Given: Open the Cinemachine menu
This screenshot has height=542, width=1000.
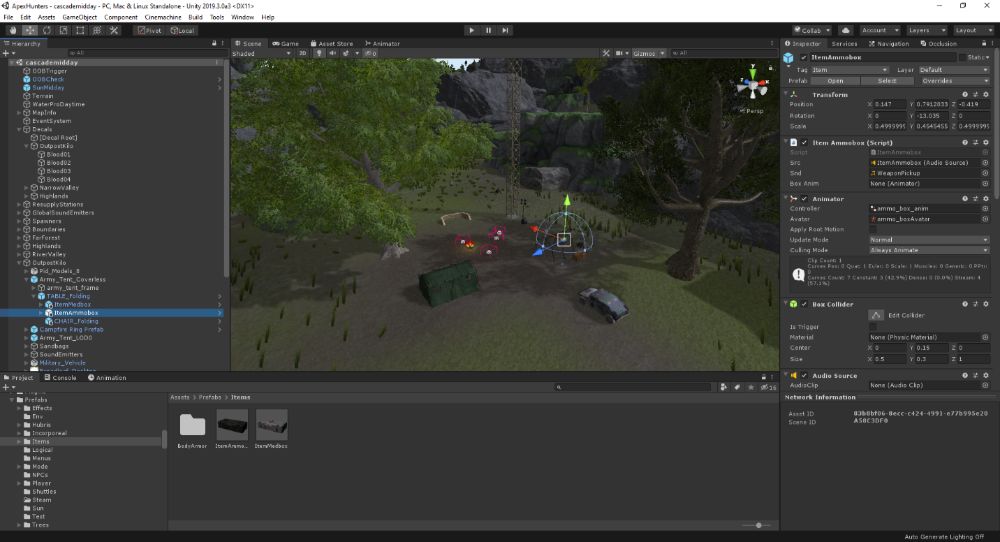Looking at the screenshot, I should pyautogui.click(x=163, y=17).
